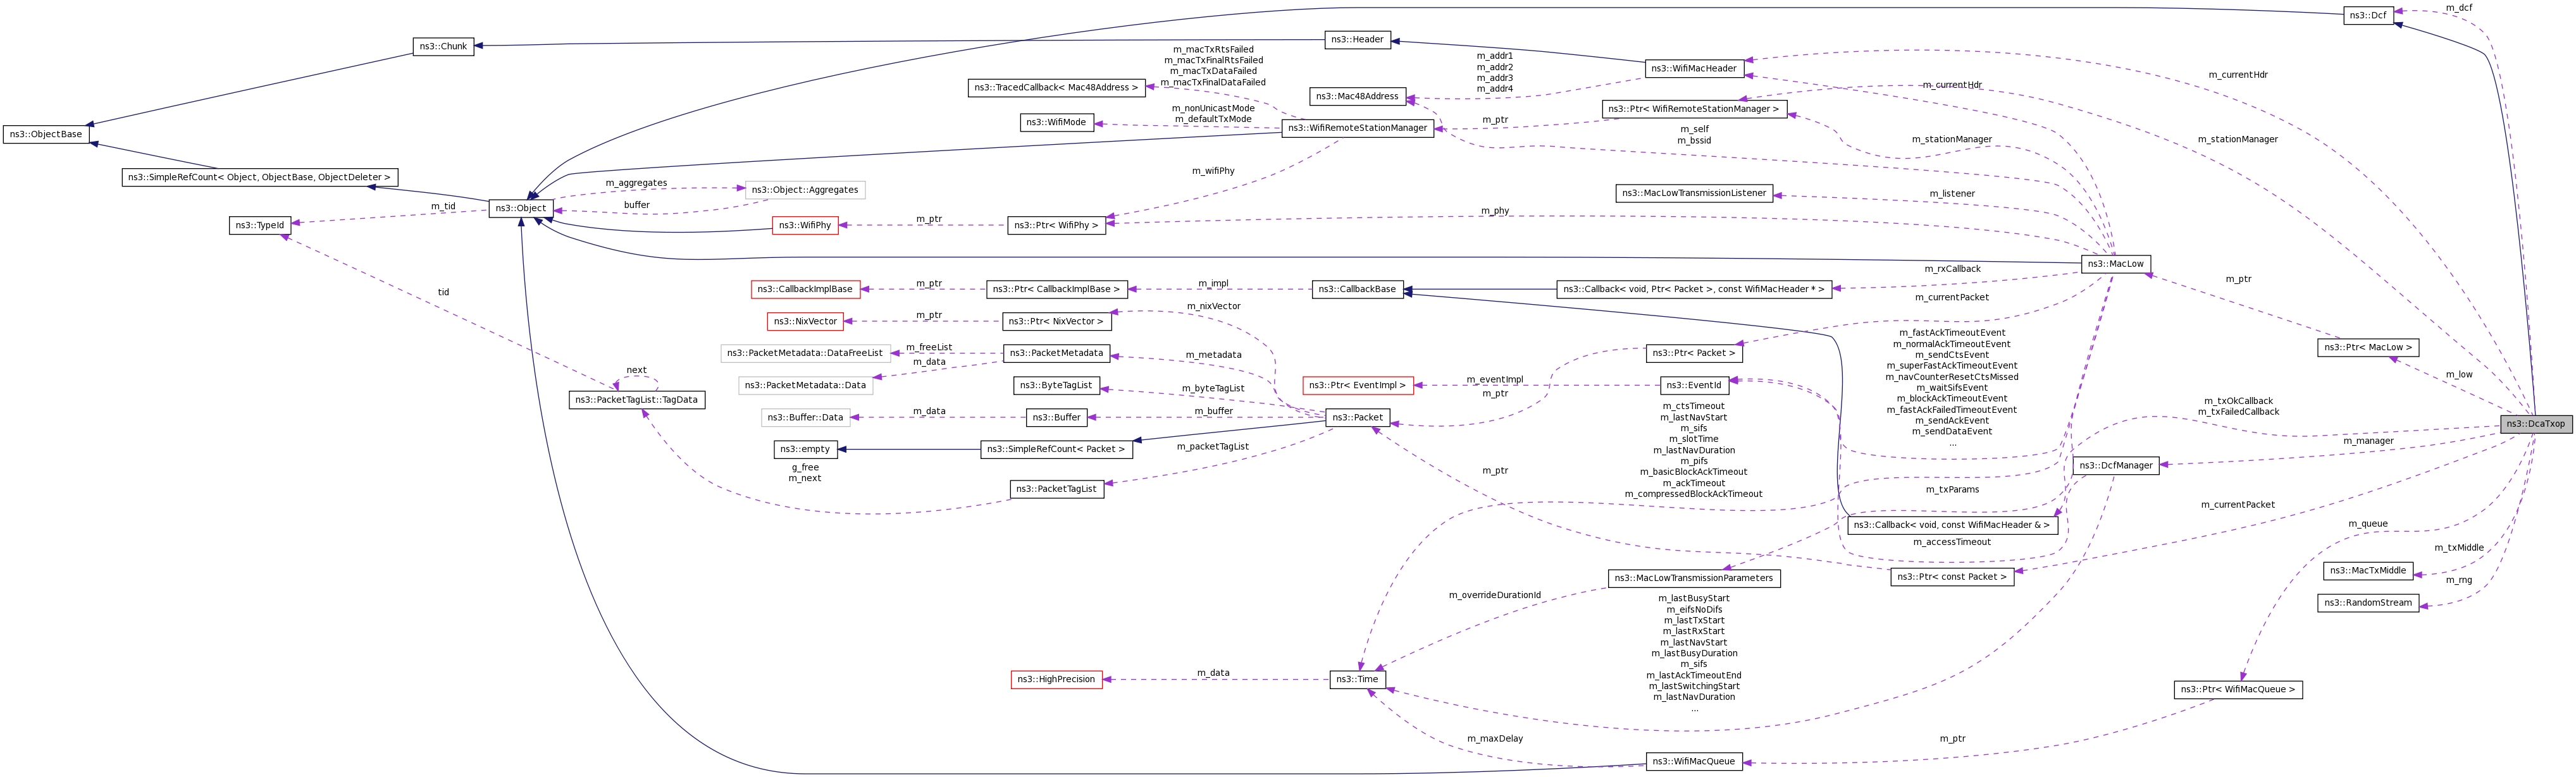Click the m_listener edge label
The height and width of the screenshot is (777, 2576).
pyautogui.click(x=1952, y=194)
